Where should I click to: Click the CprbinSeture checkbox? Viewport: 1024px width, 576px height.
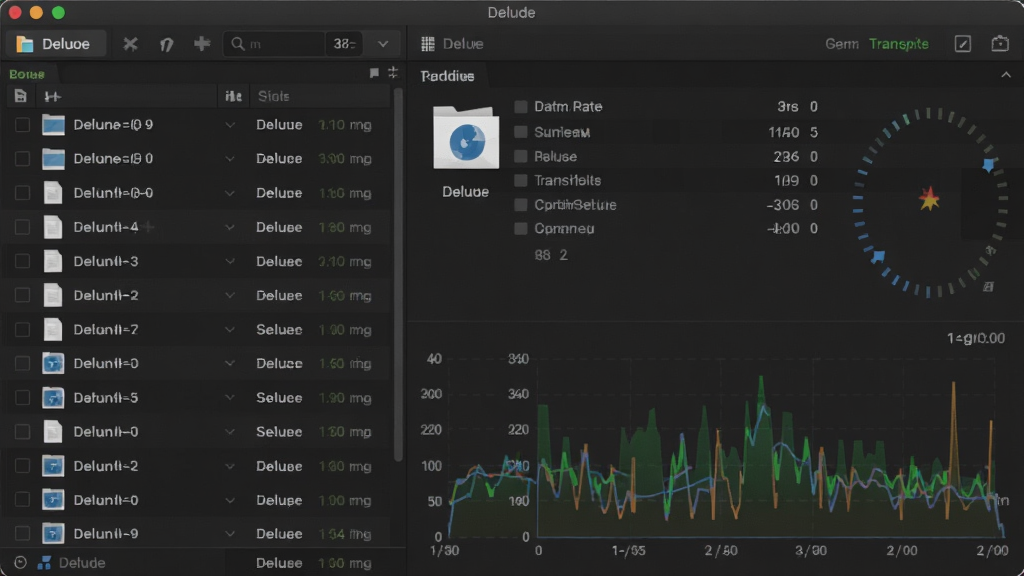click(520, 204)
